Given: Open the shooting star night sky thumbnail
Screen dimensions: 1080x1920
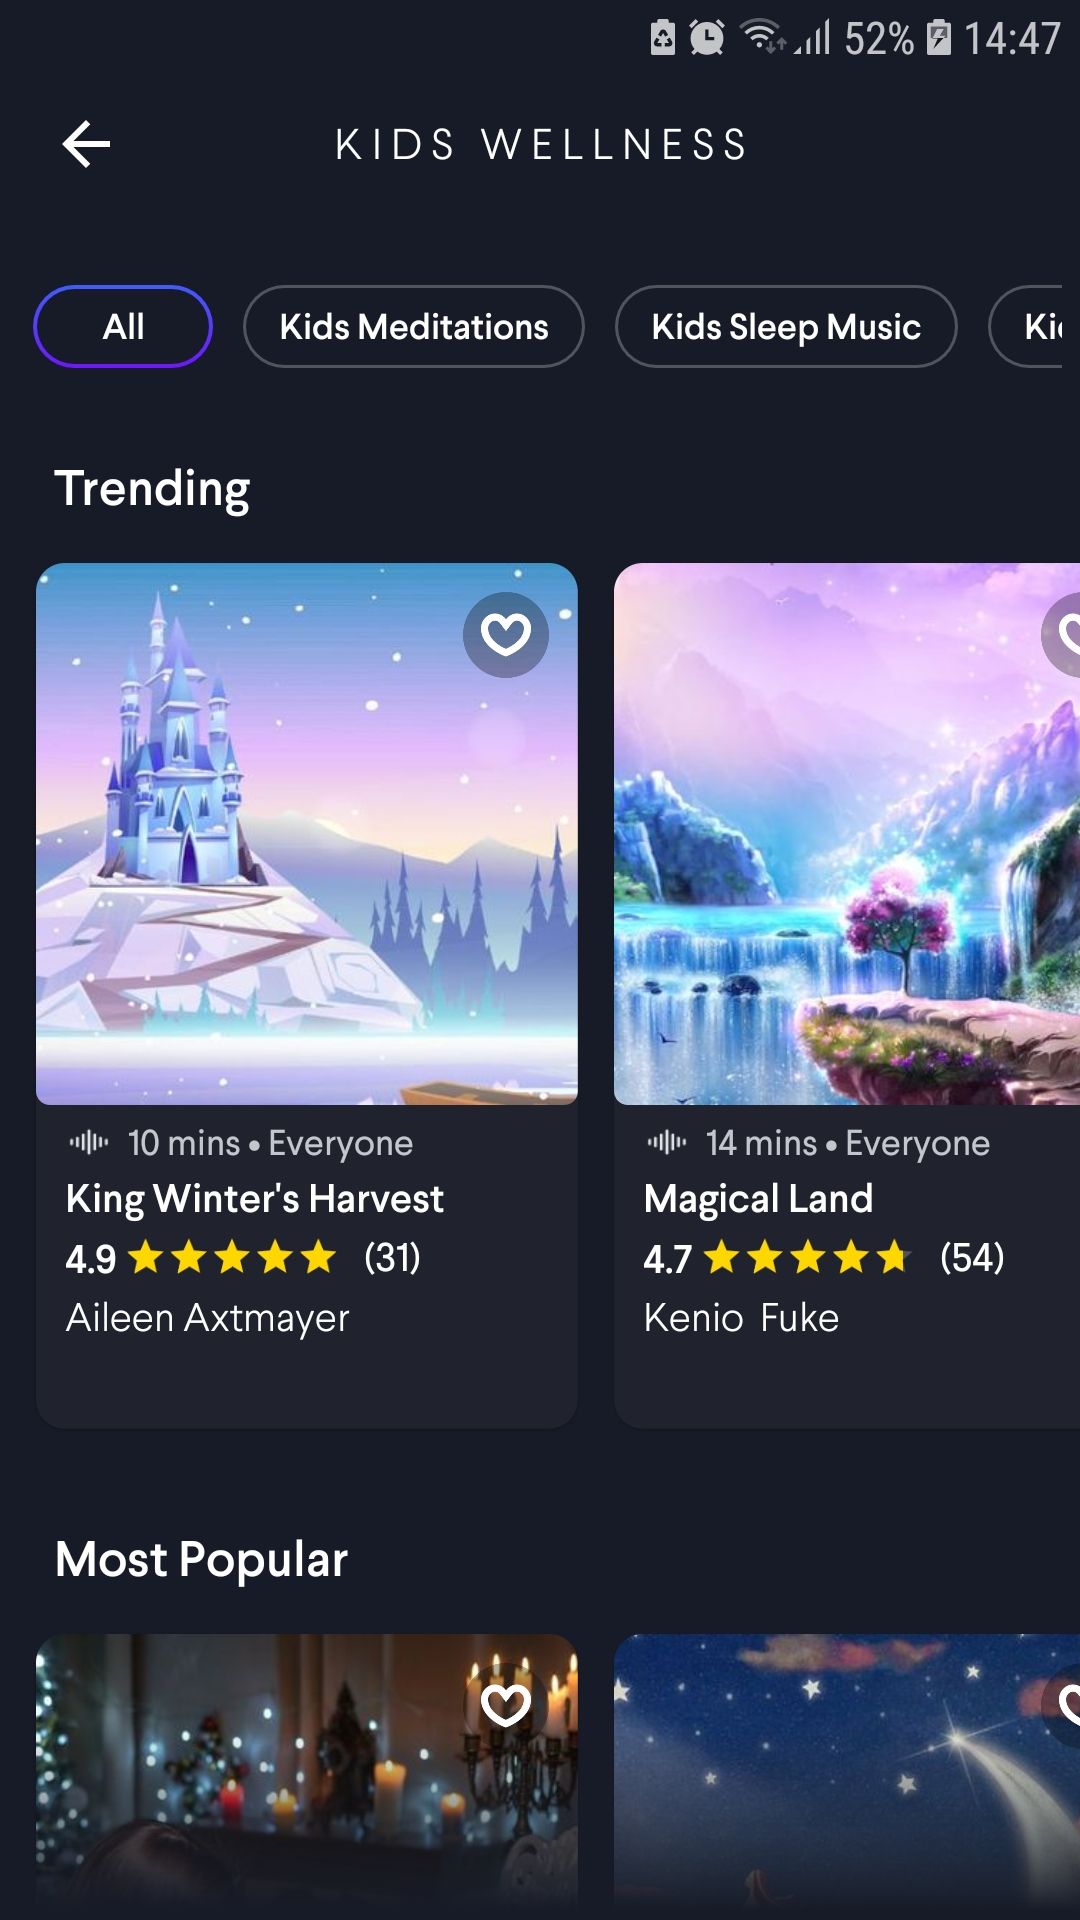Looking at the screenshot, I should pyautogui.click(x=847, y=1775).
